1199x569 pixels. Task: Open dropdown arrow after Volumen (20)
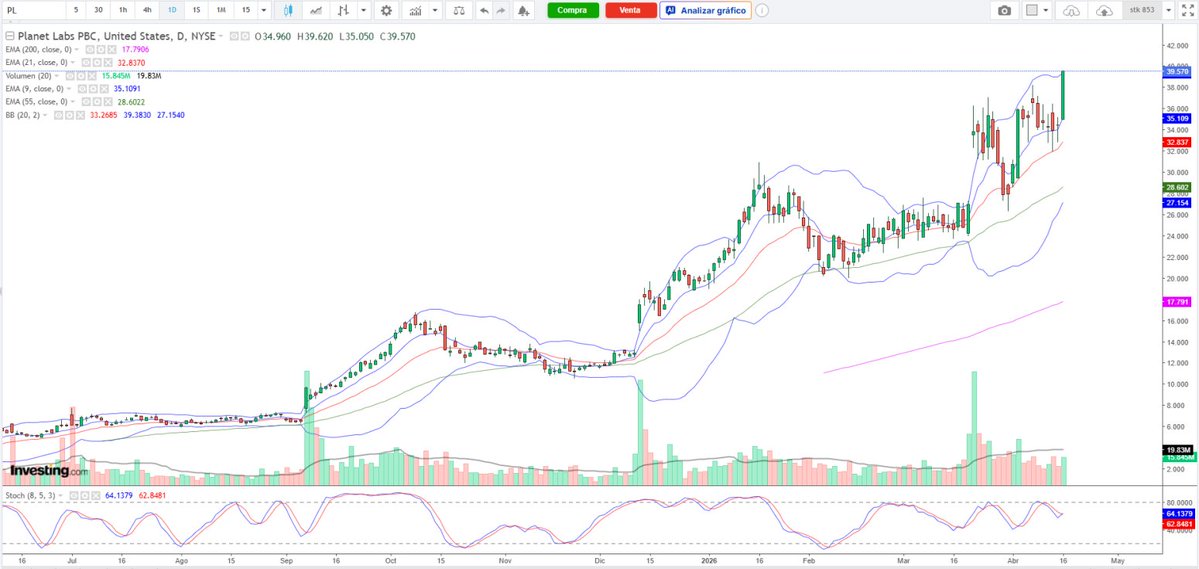click(x=57, y=76)
